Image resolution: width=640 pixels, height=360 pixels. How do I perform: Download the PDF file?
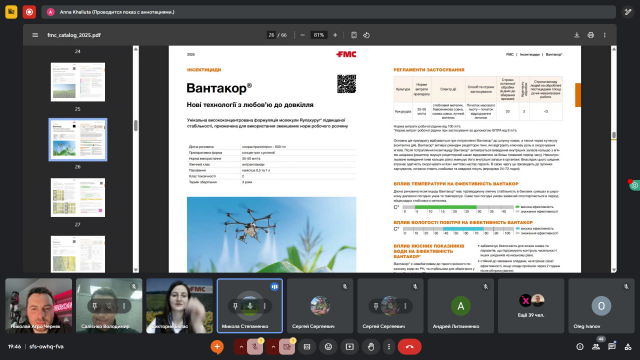click(577, 35)
